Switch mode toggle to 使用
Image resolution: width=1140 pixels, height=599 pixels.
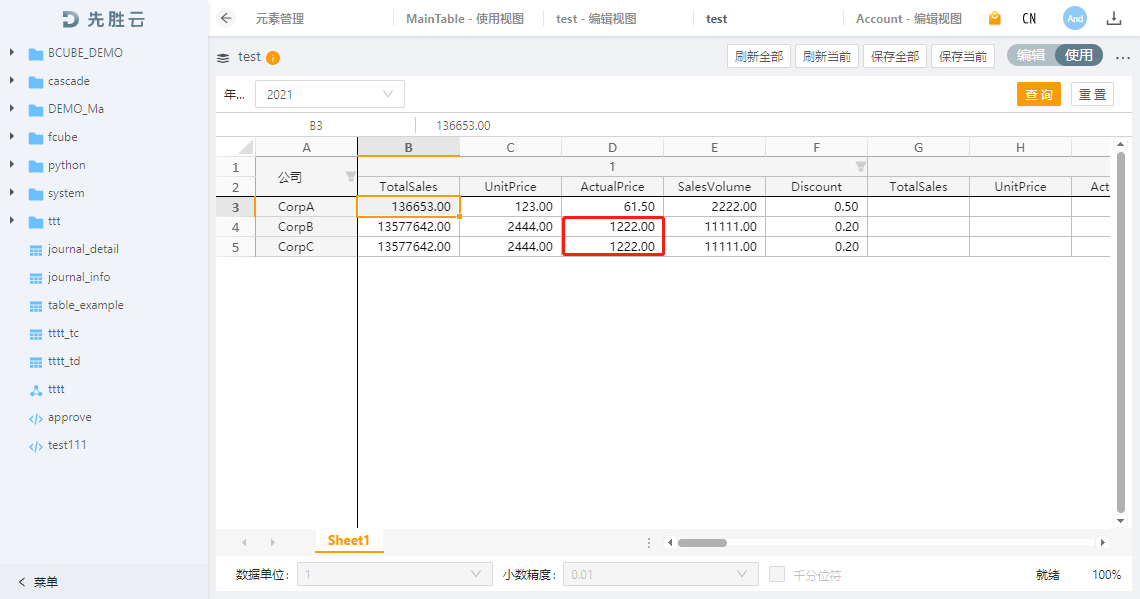coord(1079,56)
